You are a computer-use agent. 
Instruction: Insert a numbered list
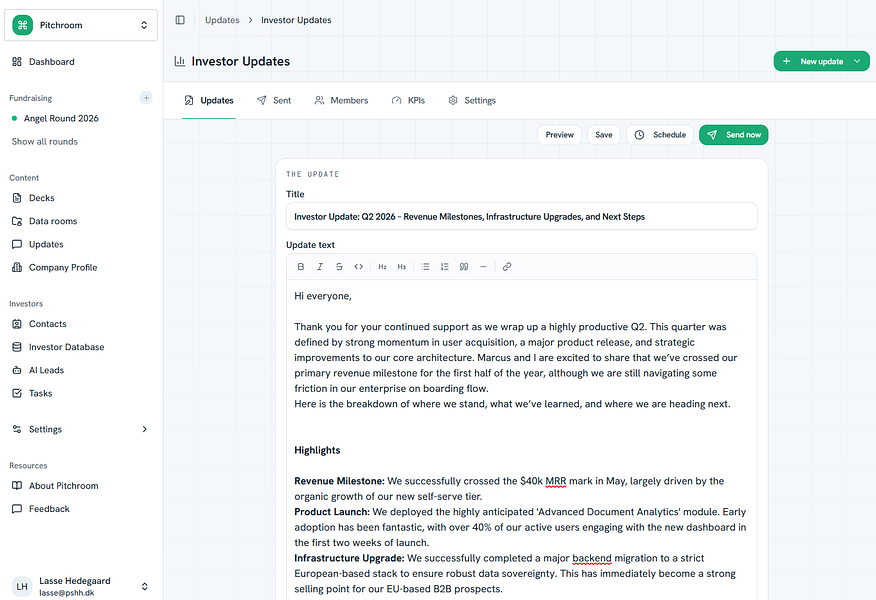tap(445, 267)
